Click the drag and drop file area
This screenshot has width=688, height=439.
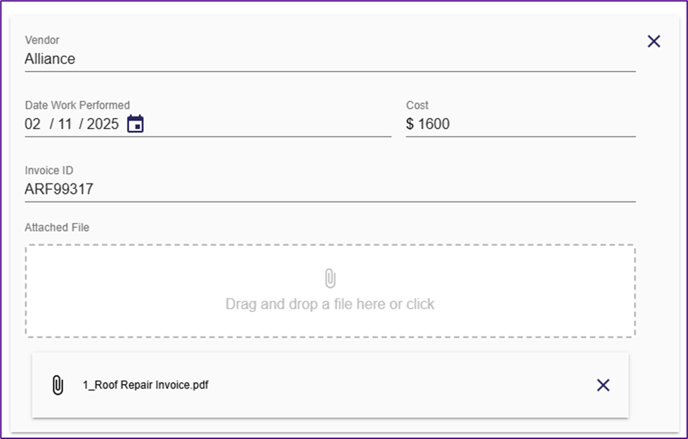[x=330, y=291]
